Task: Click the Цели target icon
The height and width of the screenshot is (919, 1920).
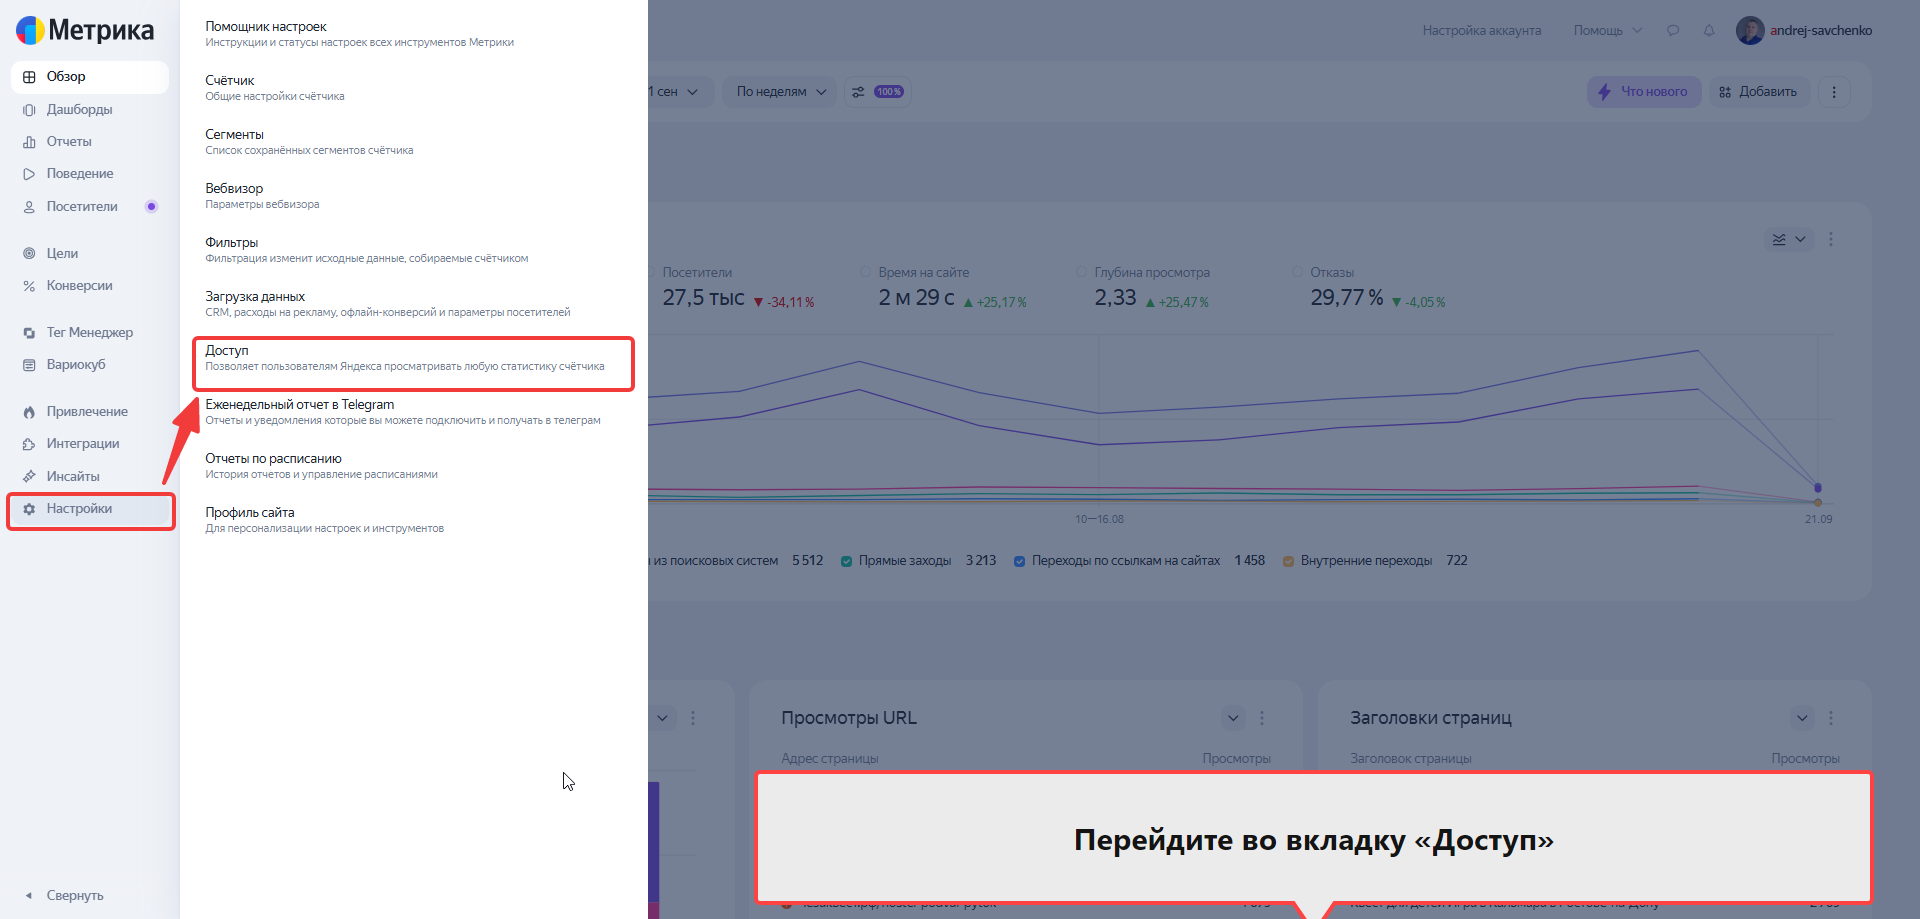Action: click(x=29, y=254)
